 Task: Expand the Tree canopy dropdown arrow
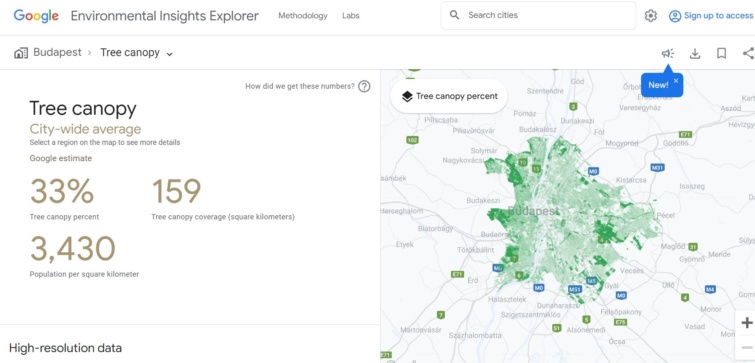(x=169, y=54)
